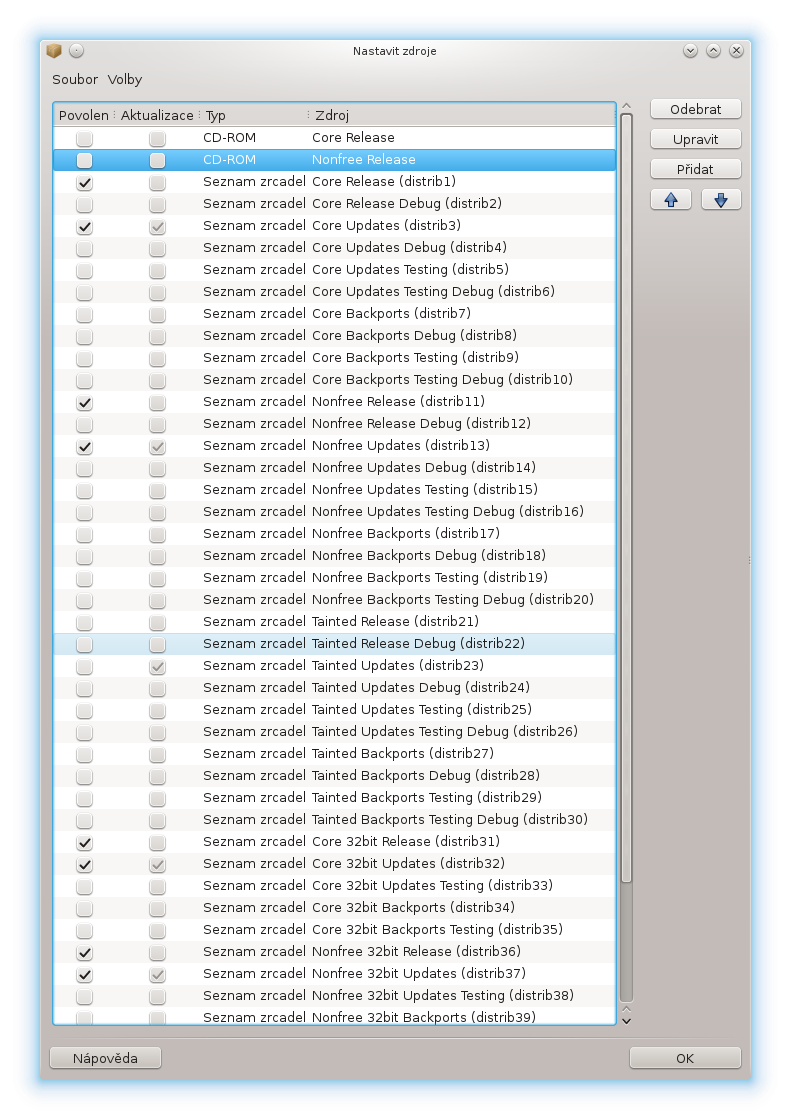Click the move-down arrow button
The width and height of the screenshot is (791, 1120).
[721, 200]
